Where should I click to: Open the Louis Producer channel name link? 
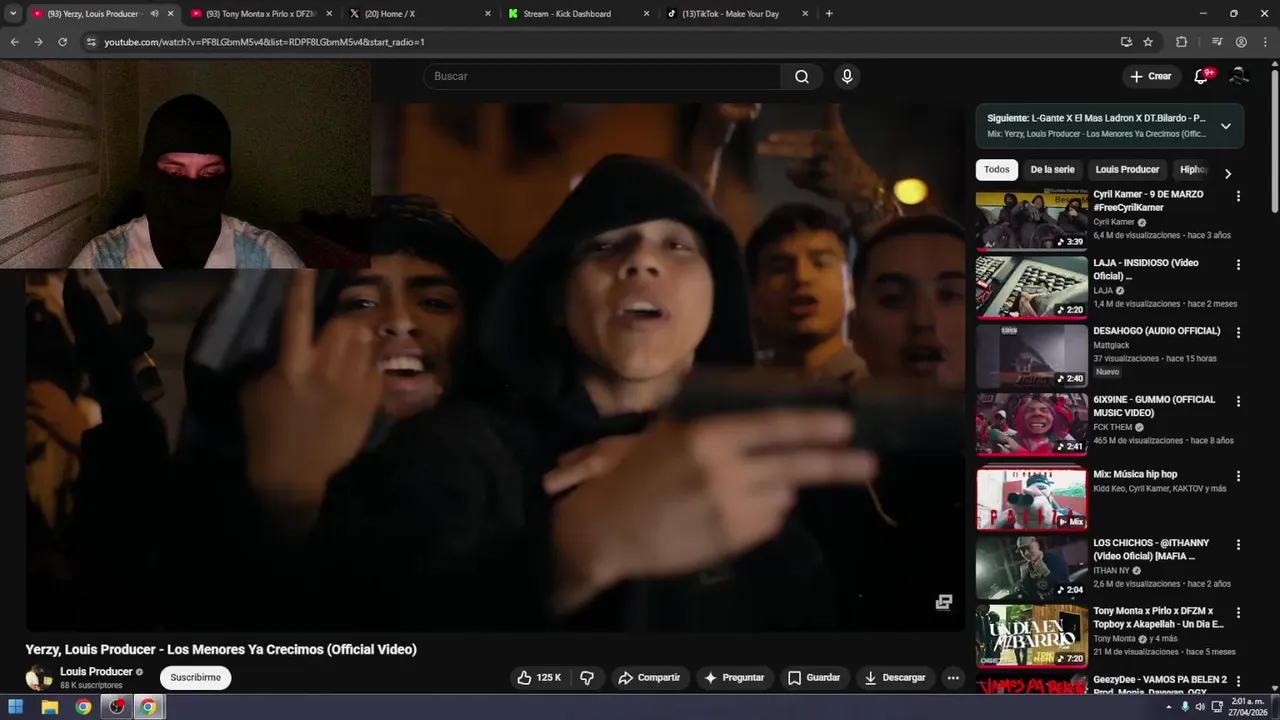pos(96,672)
